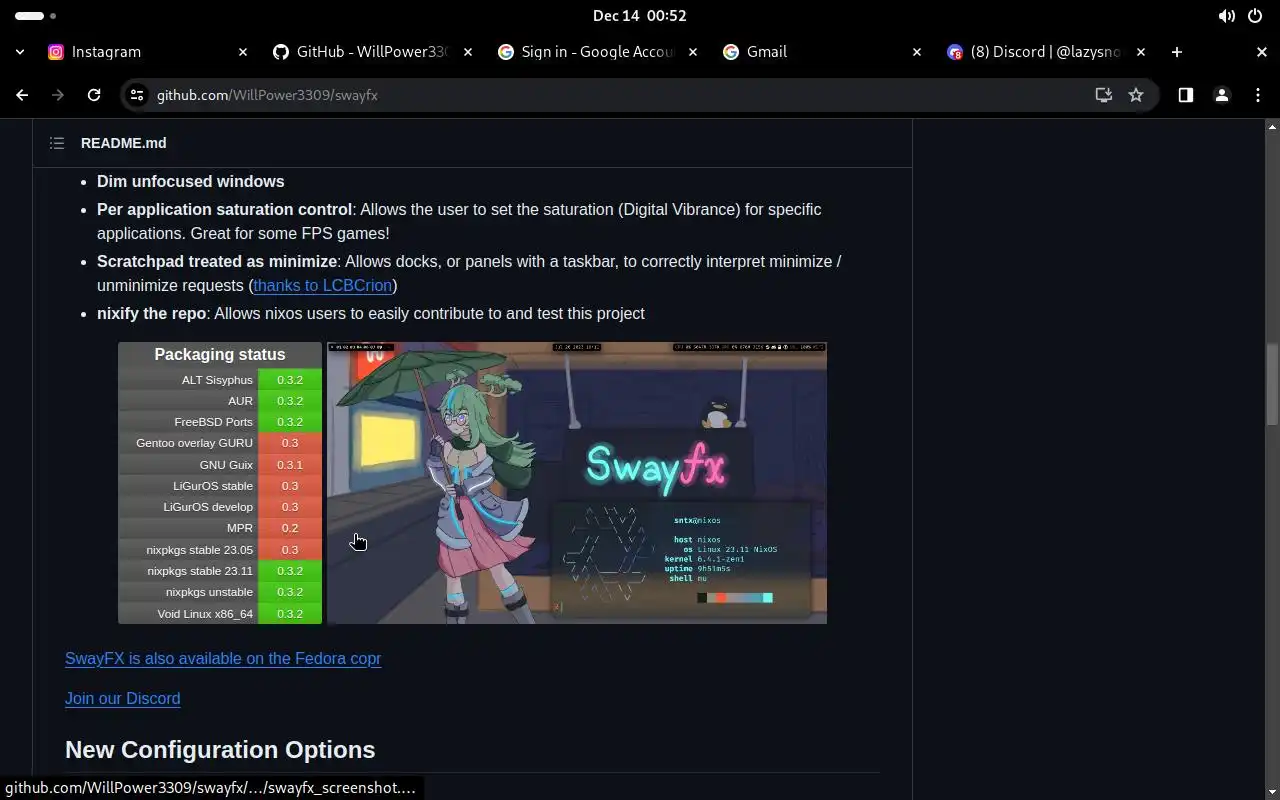Click the MPR packaging row
1280x800 pixels.
click(x=220, y=528)
